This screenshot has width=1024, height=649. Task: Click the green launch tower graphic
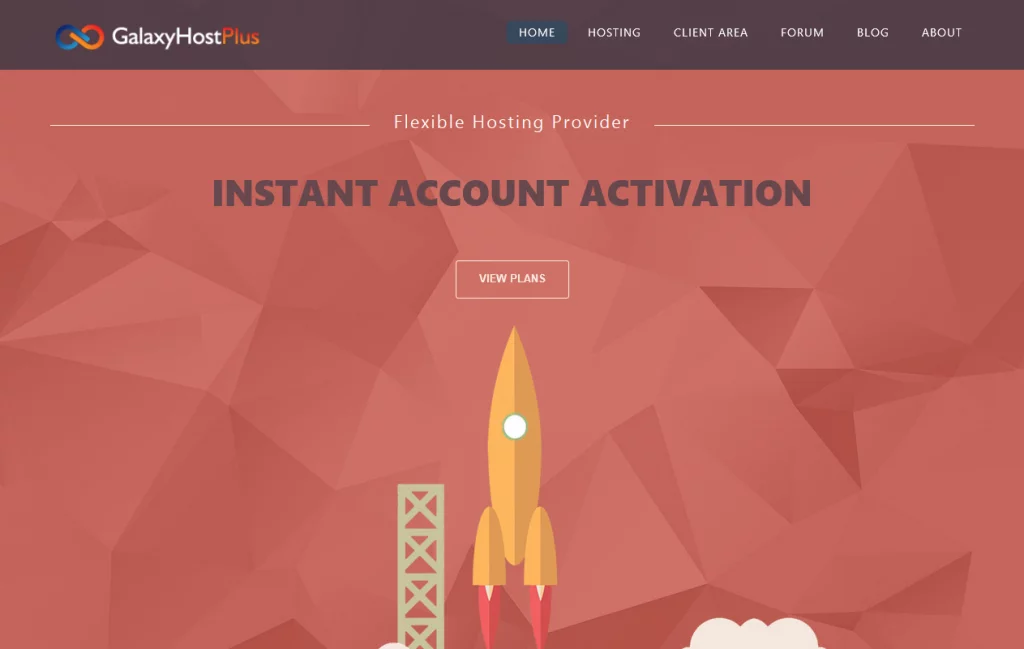(x=421, y=566)
